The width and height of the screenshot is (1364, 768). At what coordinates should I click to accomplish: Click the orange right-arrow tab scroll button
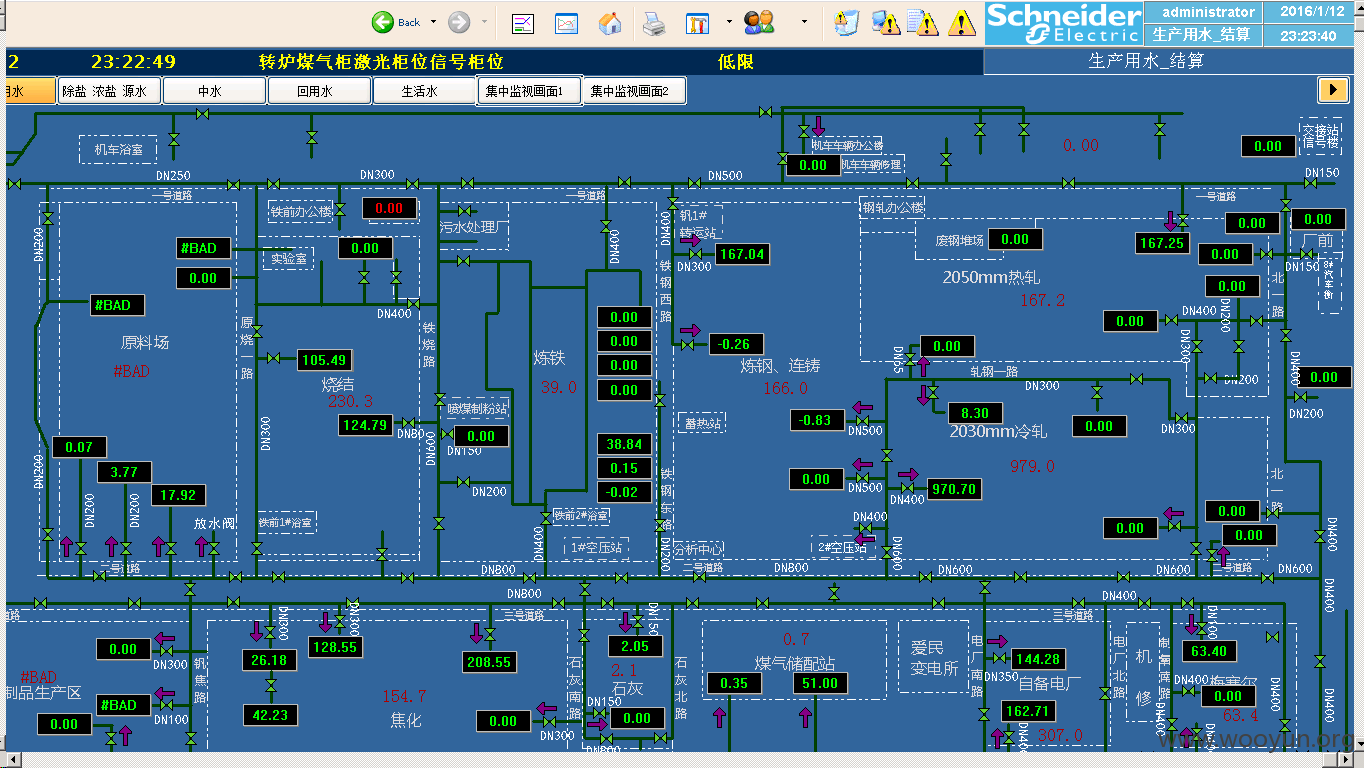(x=1333, y=89)
